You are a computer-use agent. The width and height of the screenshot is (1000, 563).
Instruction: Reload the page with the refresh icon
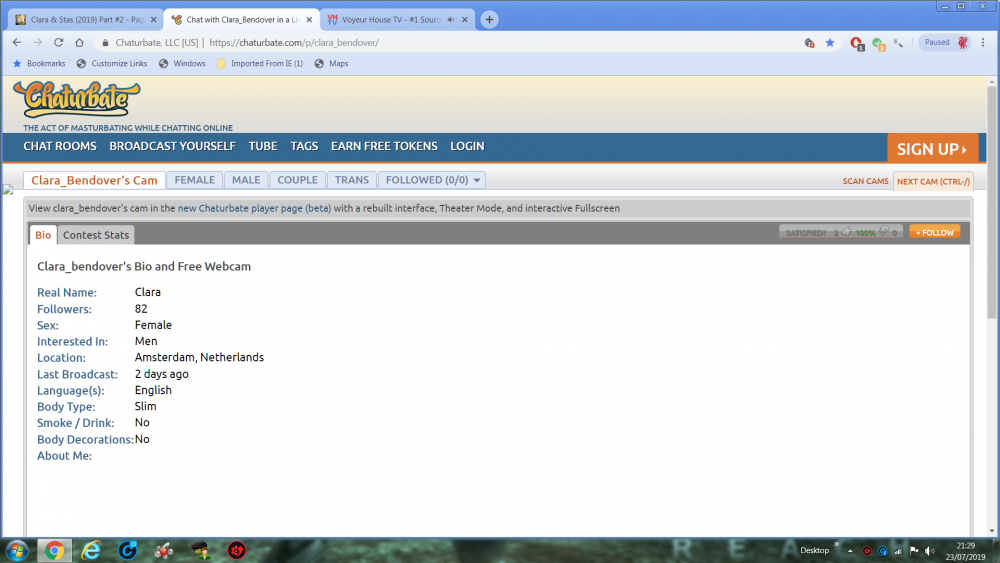tap(59, 43)
